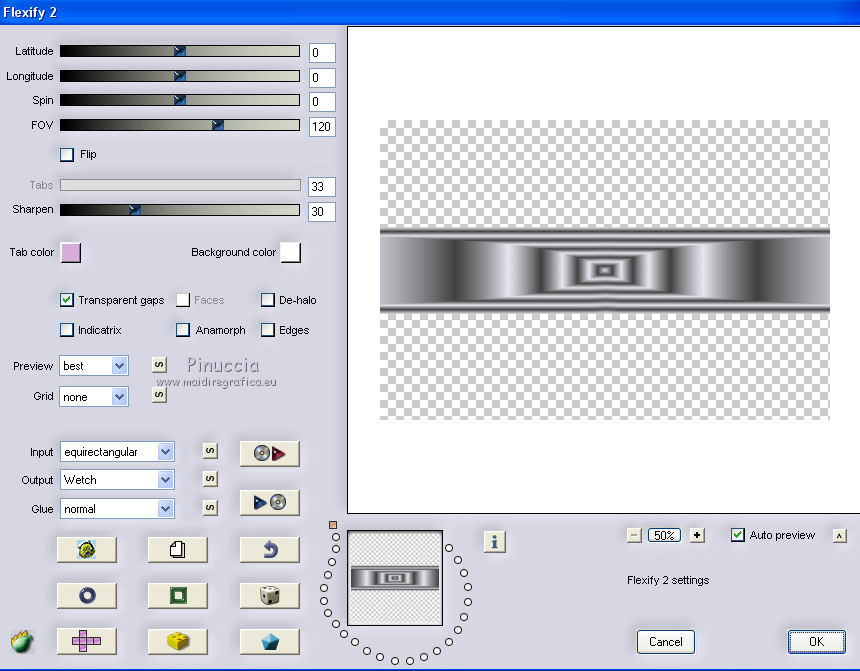Click the S button next to Preview dropdown

click(159, 364)
